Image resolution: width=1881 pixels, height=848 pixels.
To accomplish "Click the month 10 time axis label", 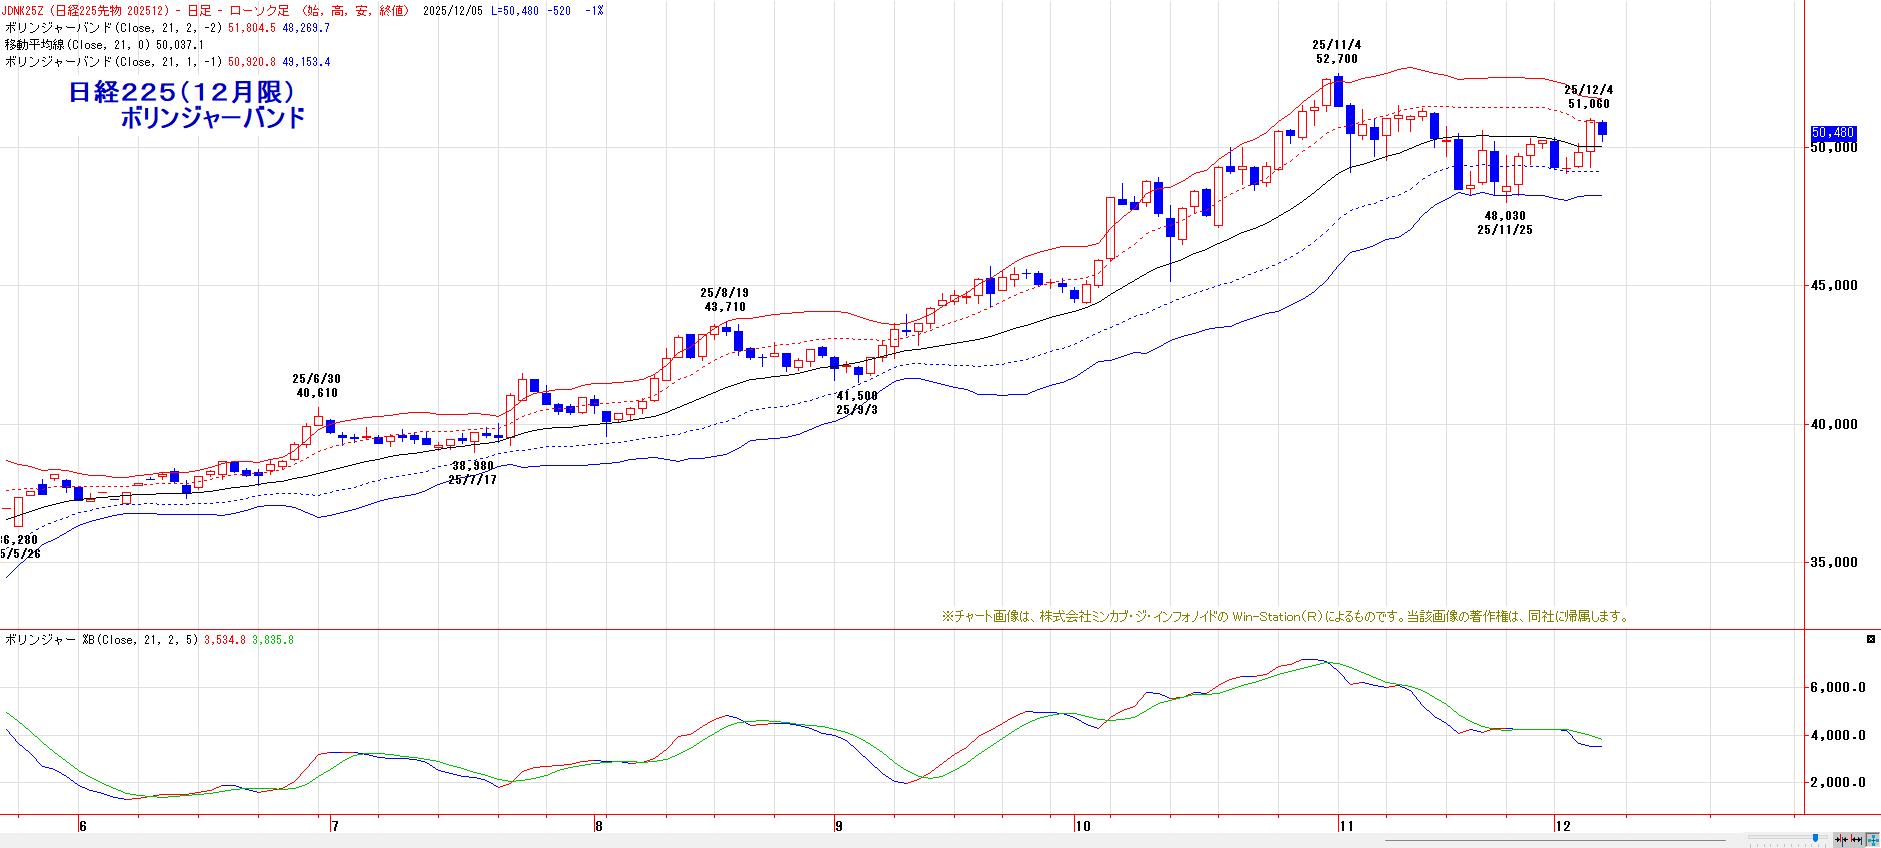I will tap(1082, 826).
